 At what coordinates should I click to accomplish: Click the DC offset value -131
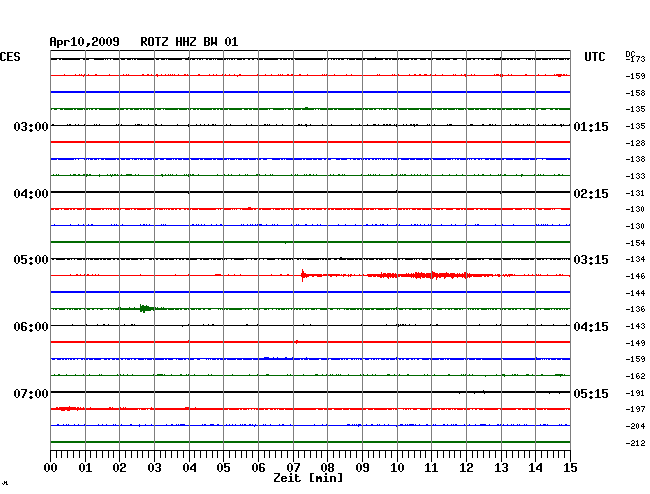click(x=636, y=193)
